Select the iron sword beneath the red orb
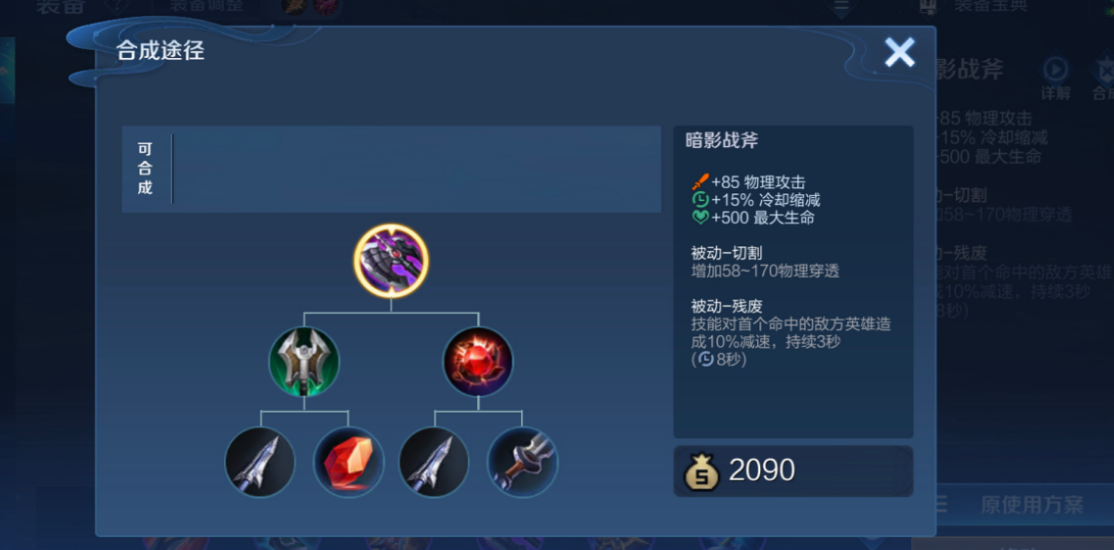1114x550 pixels. [434, 462]
